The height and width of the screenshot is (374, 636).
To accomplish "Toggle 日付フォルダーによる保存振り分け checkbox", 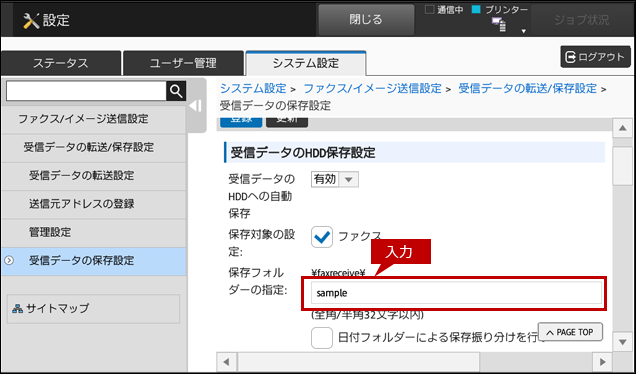I will [322, 337].
